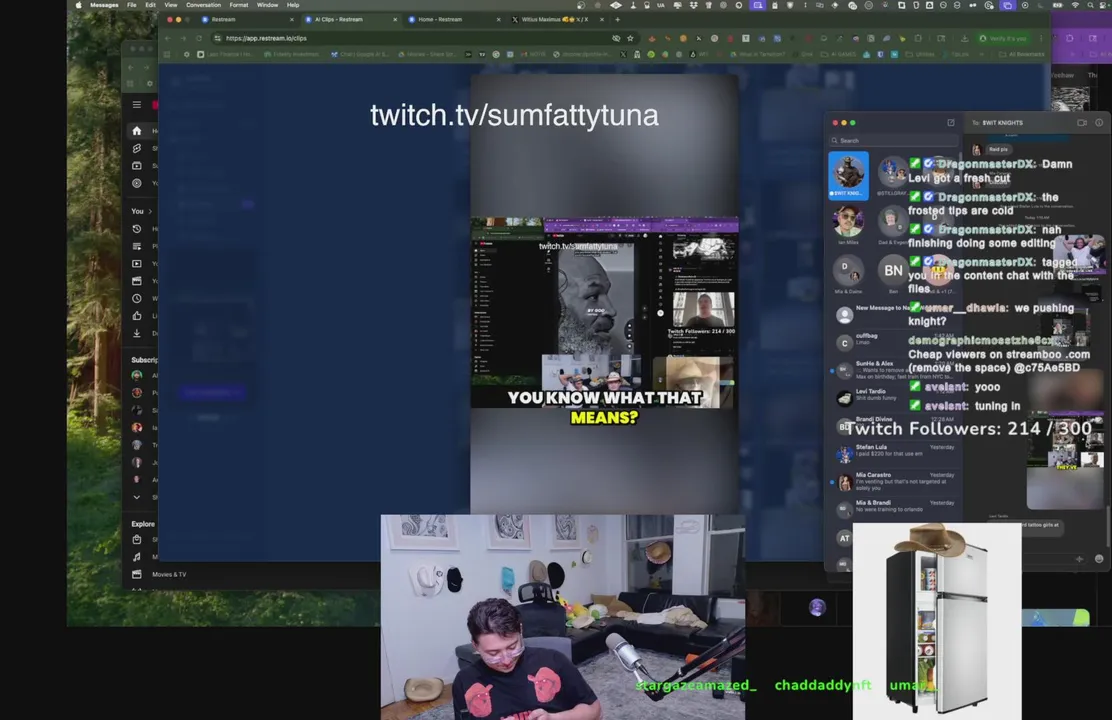Open the Brandi Divine conversation

[894, 425]
